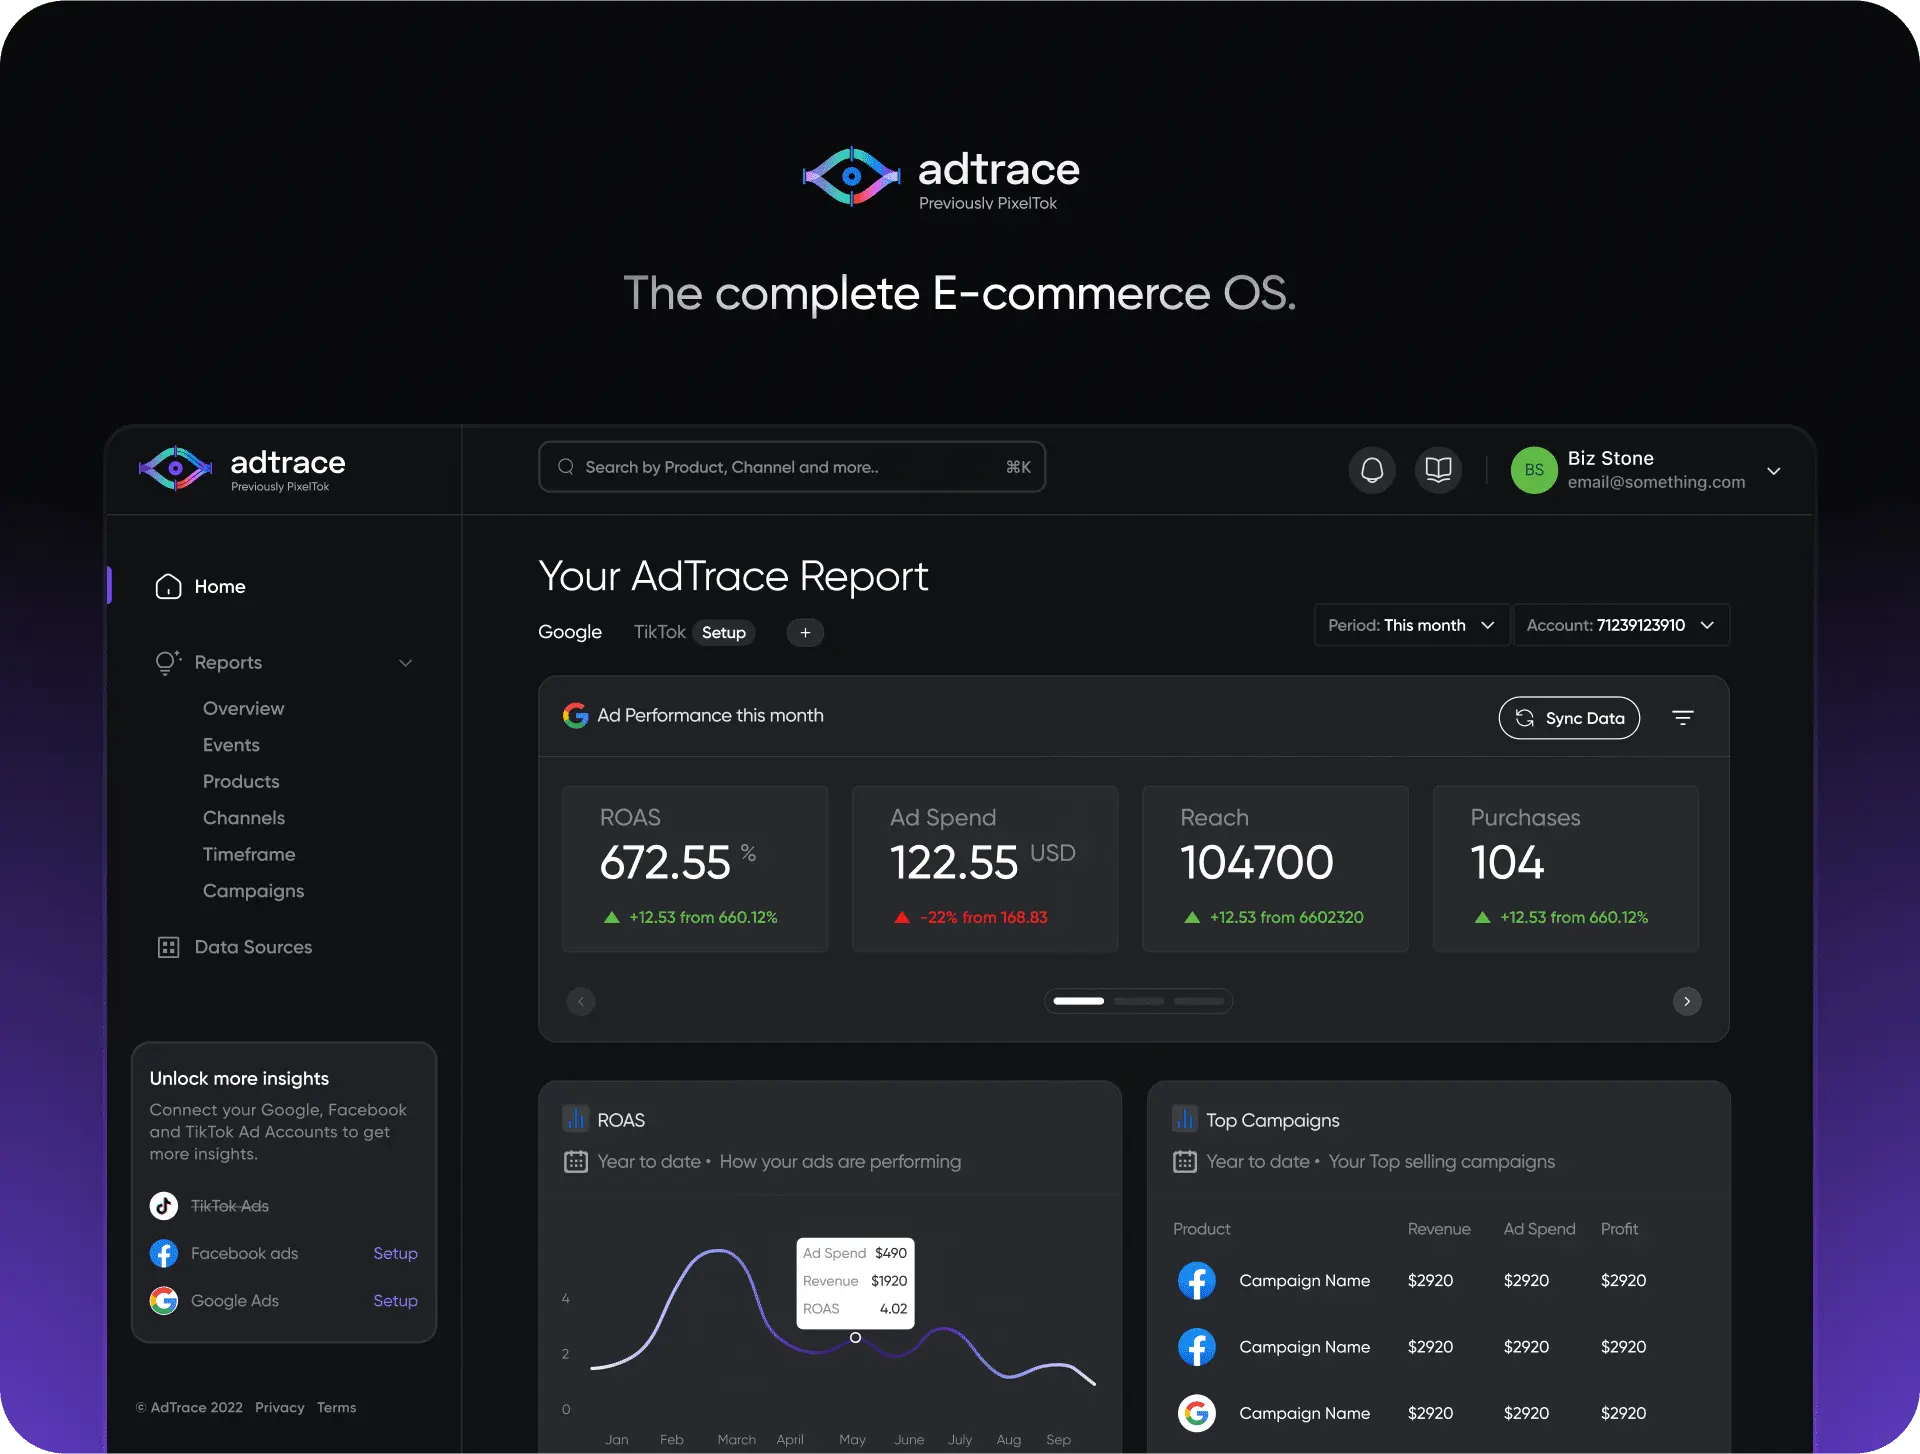Click the Ad Spend 122.55 USD metric card

coord(985,868)
